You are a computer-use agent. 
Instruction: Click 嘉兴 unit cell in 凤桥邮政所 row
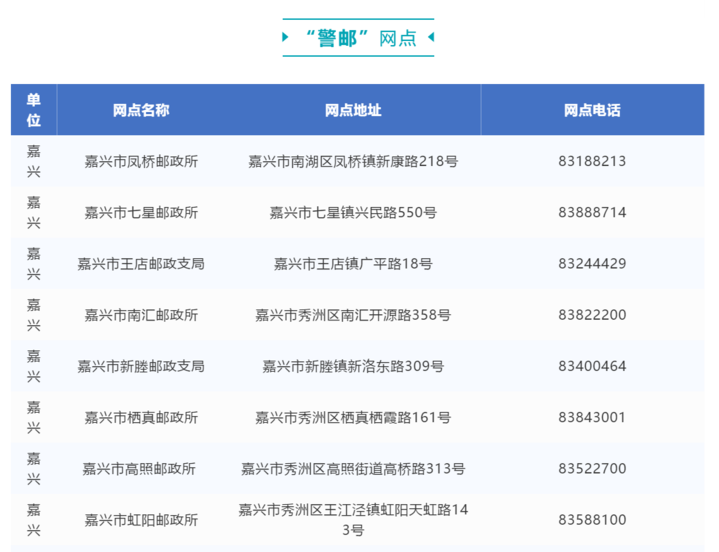(x=33, y=161)
